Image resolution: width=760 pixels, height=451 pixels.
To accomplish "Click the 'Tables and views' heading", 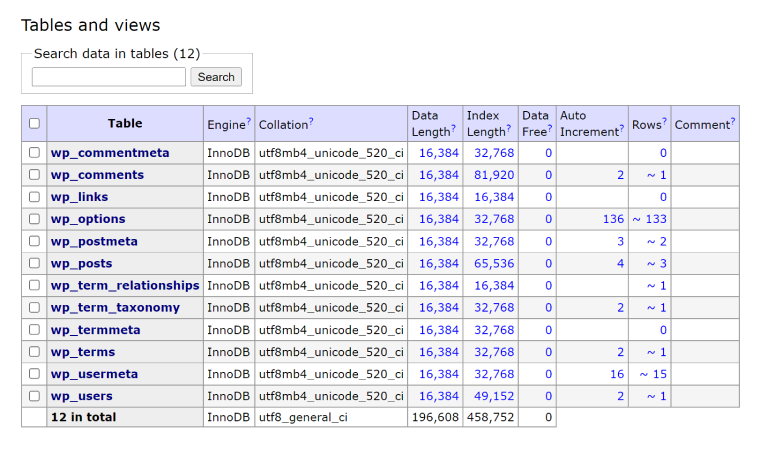I will [91, 25].
